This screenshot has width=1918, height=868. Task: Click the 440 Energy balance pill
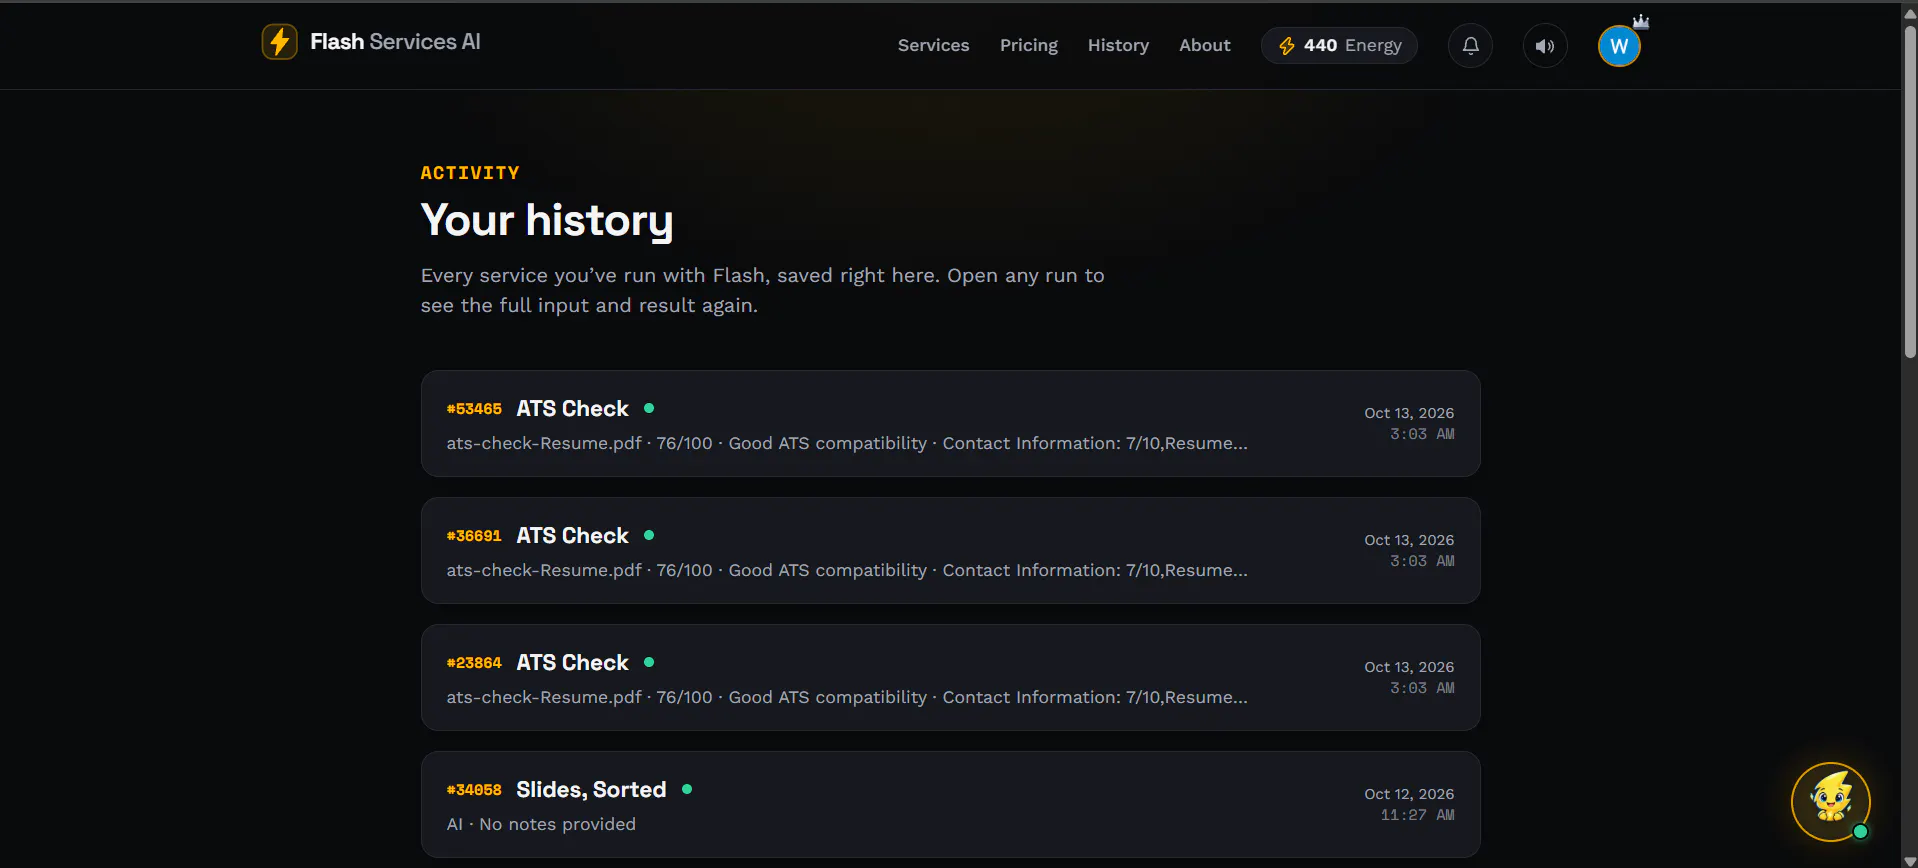click(x=1339, y=46)
